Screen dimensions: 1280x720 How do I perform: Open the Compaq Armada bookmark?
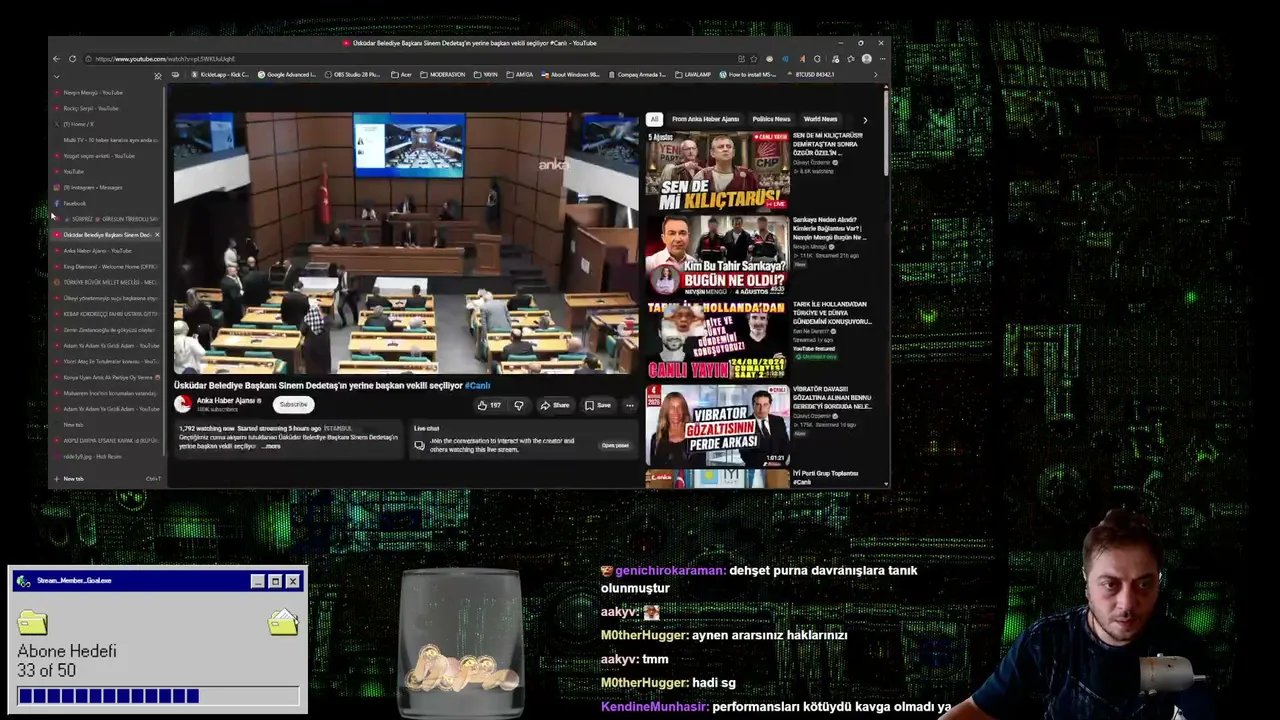click(x=639, y=75)
